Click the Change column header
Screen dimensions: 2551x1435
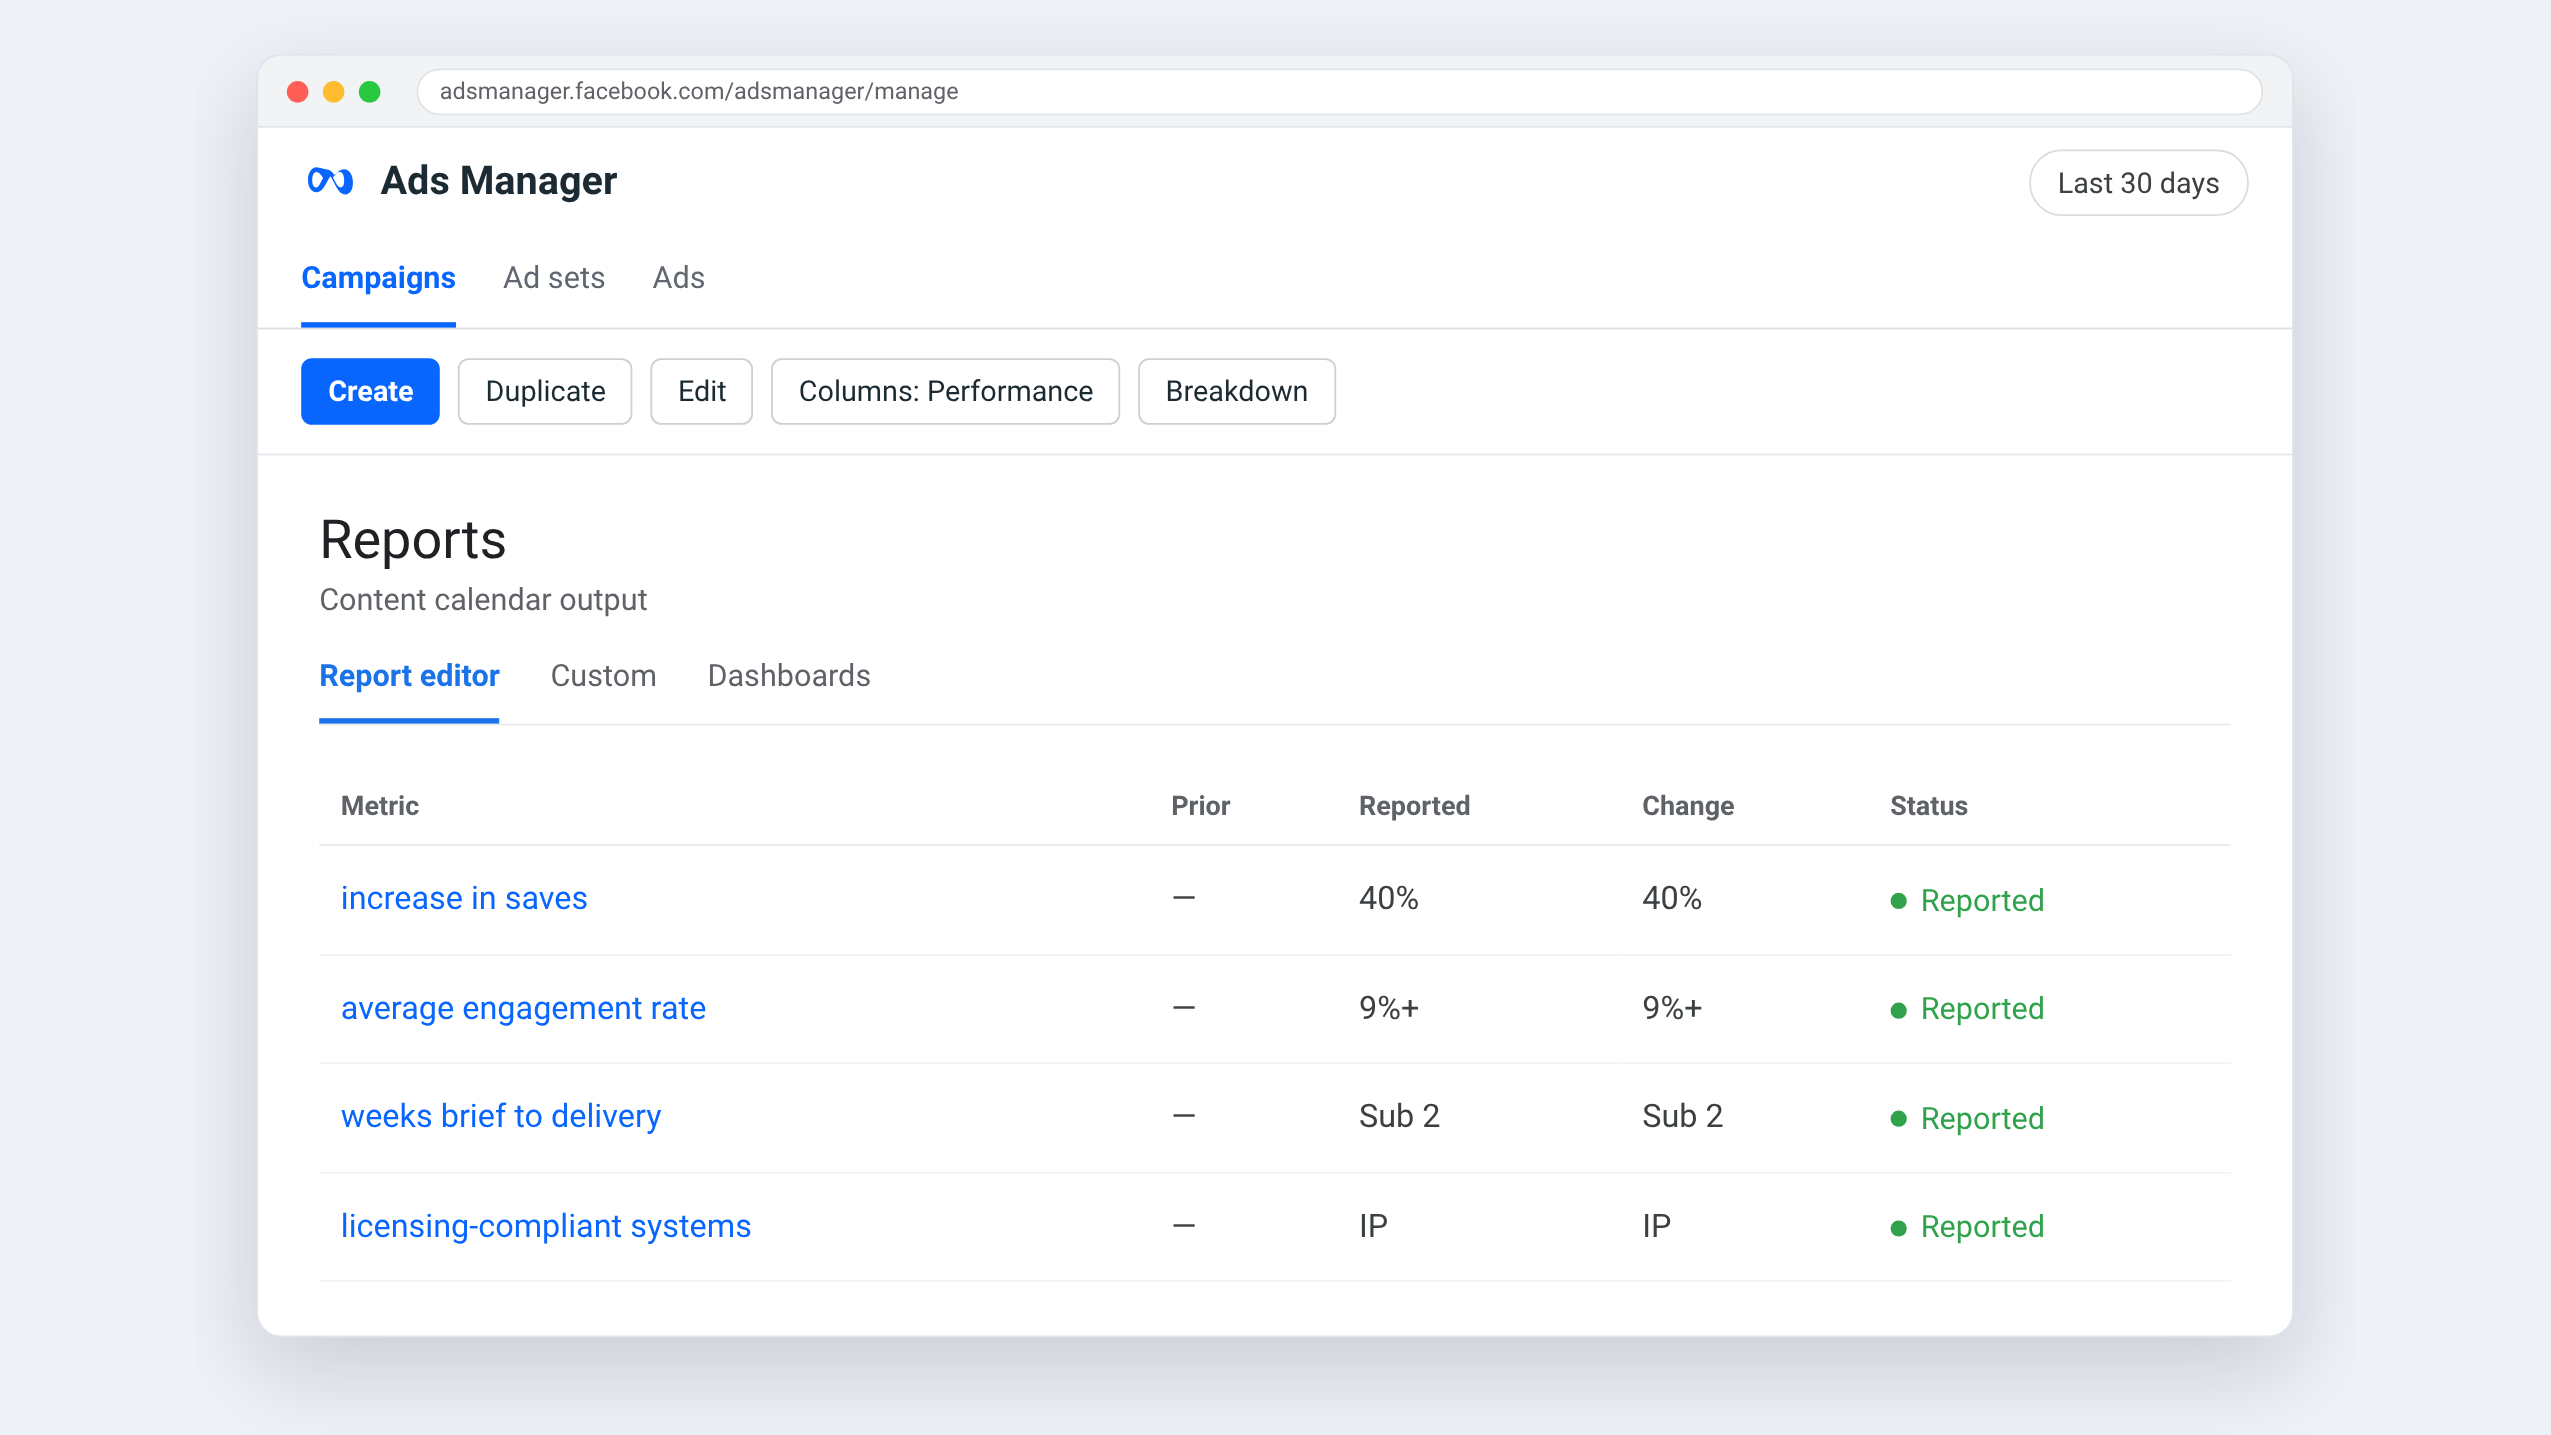(1688, 806)
